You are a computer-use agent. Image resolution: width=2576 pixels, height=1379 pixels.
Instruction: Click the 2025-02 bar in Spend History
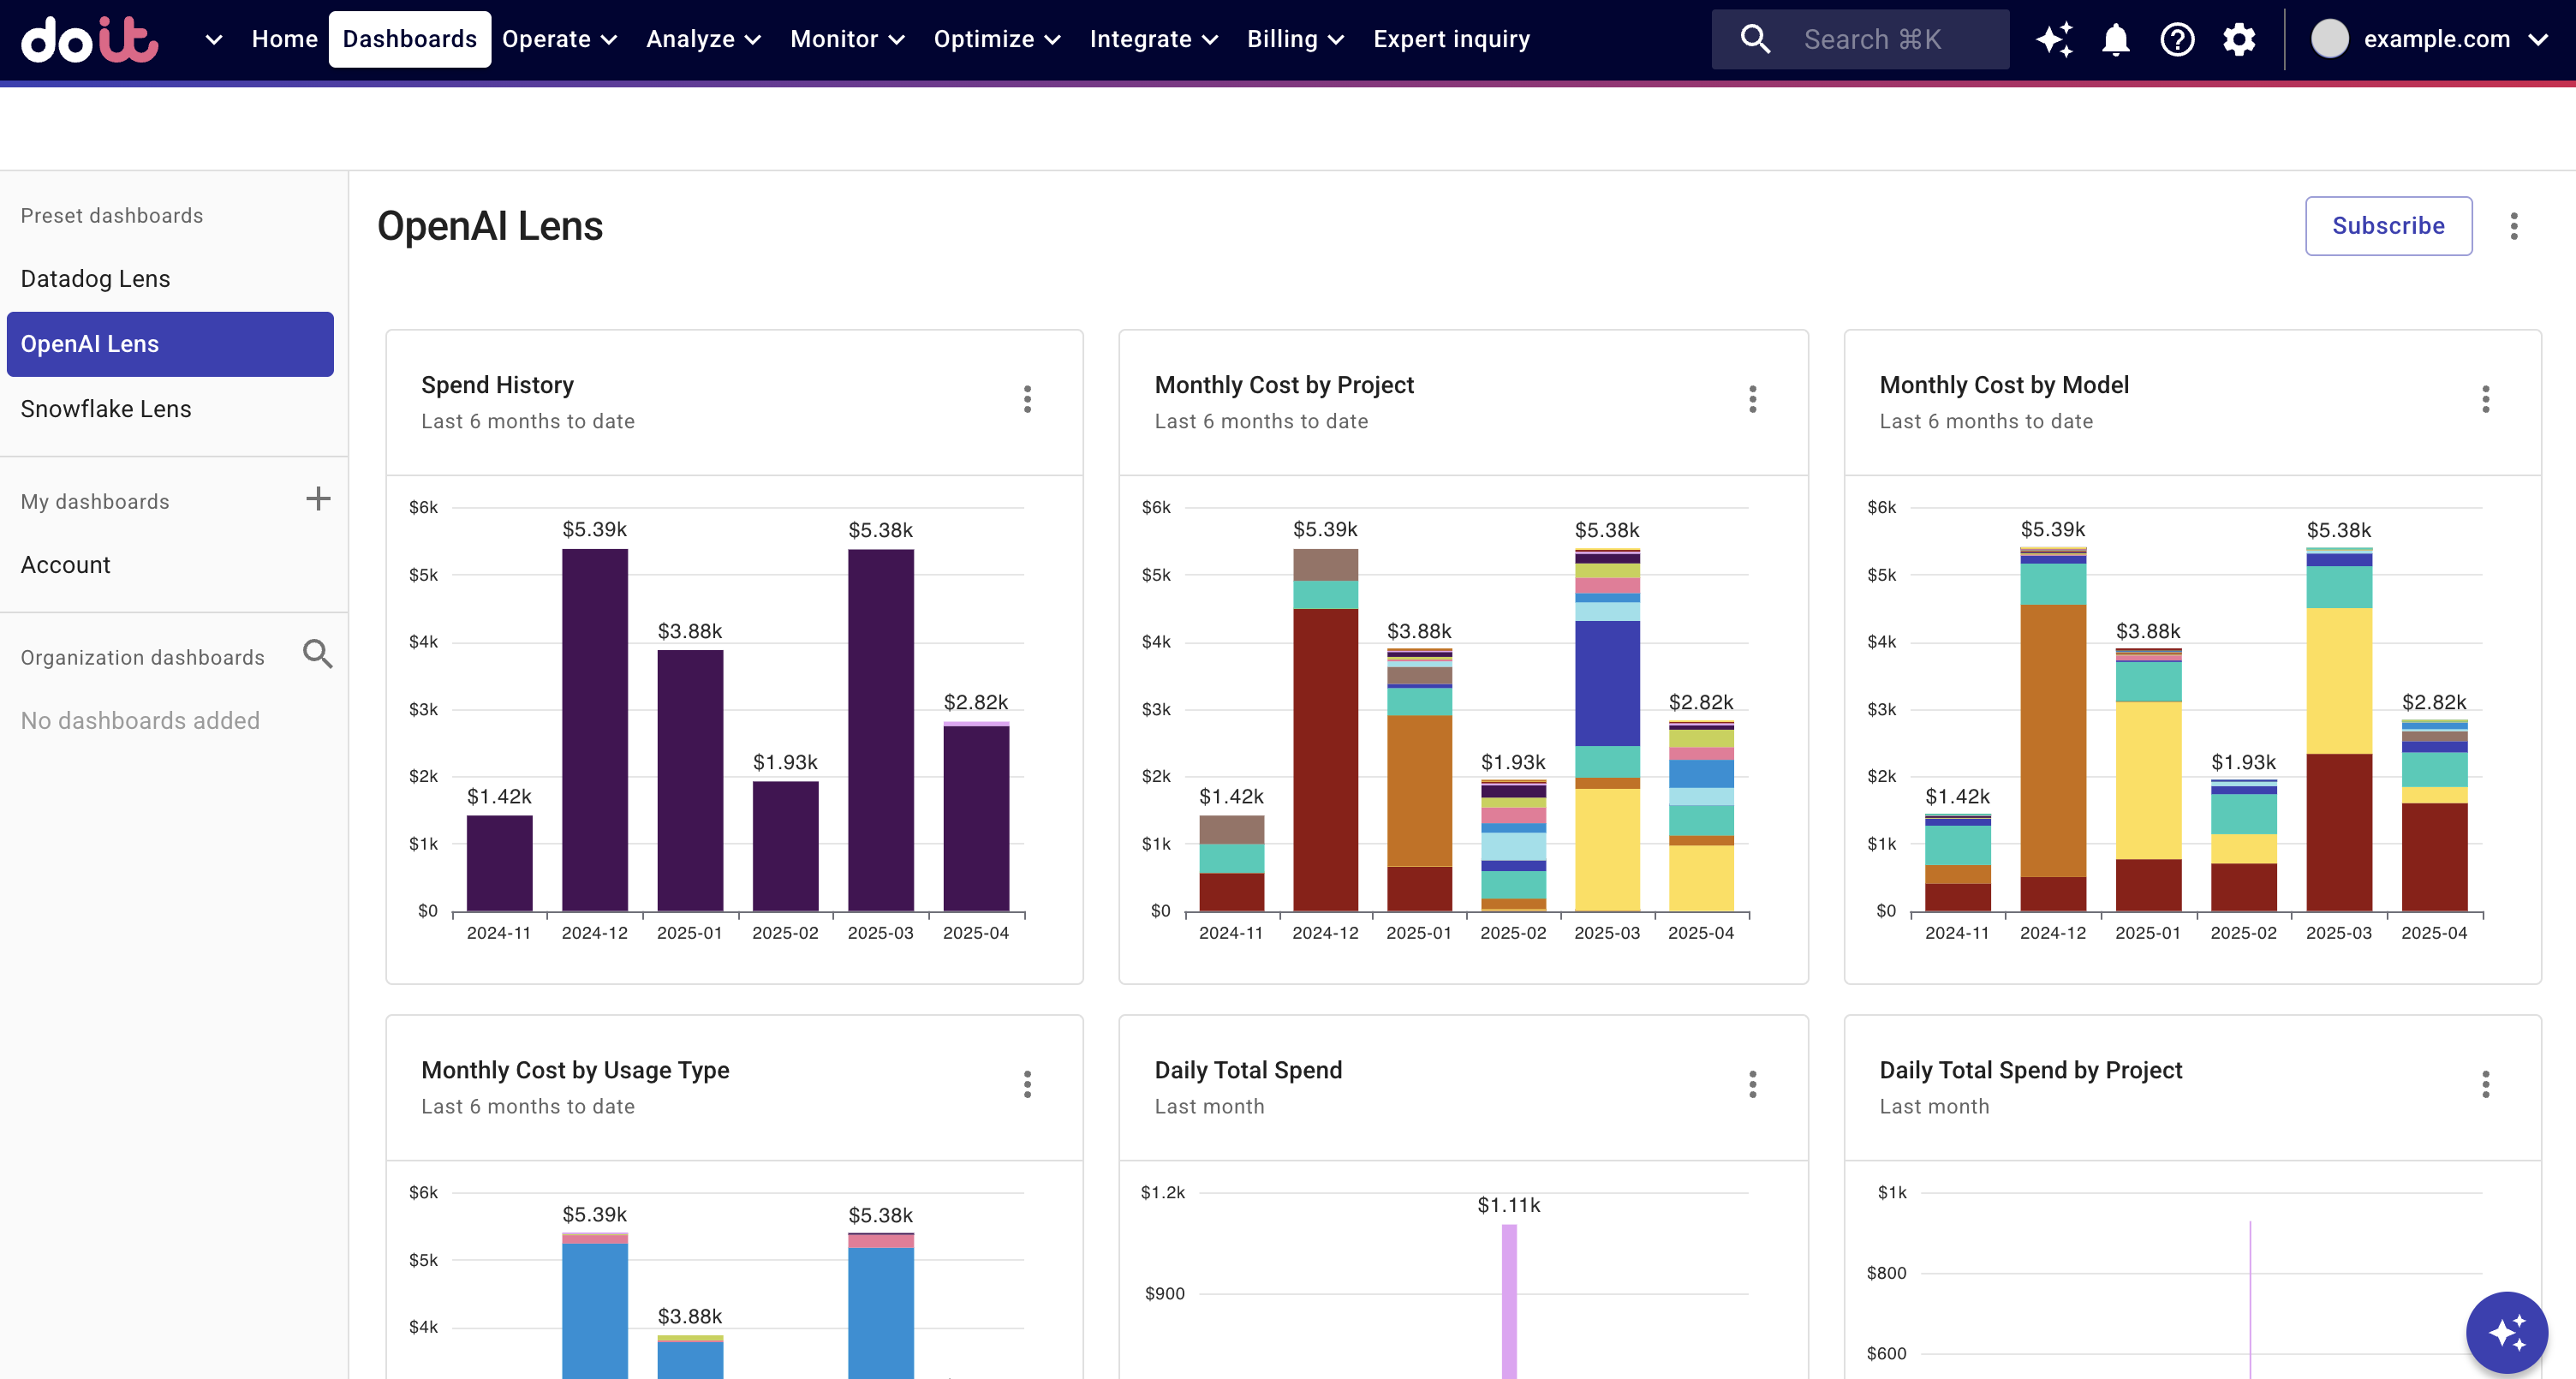[785, 846]
